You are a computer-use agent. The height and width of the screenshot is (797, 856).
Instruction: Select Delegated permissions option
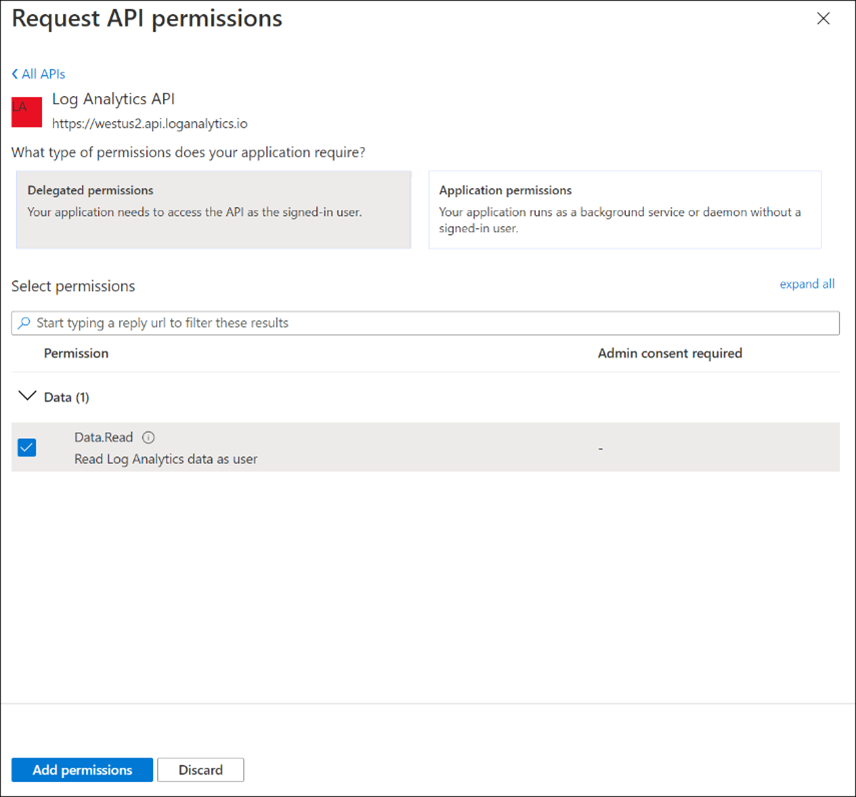[x=213, y=209]
